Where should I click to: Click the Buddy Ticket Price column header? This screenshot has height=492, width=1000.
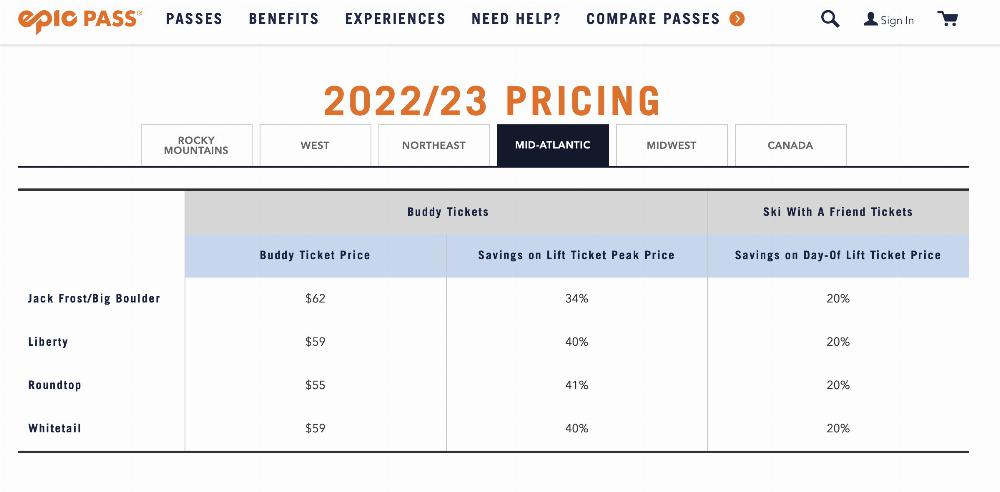(315, 255)
